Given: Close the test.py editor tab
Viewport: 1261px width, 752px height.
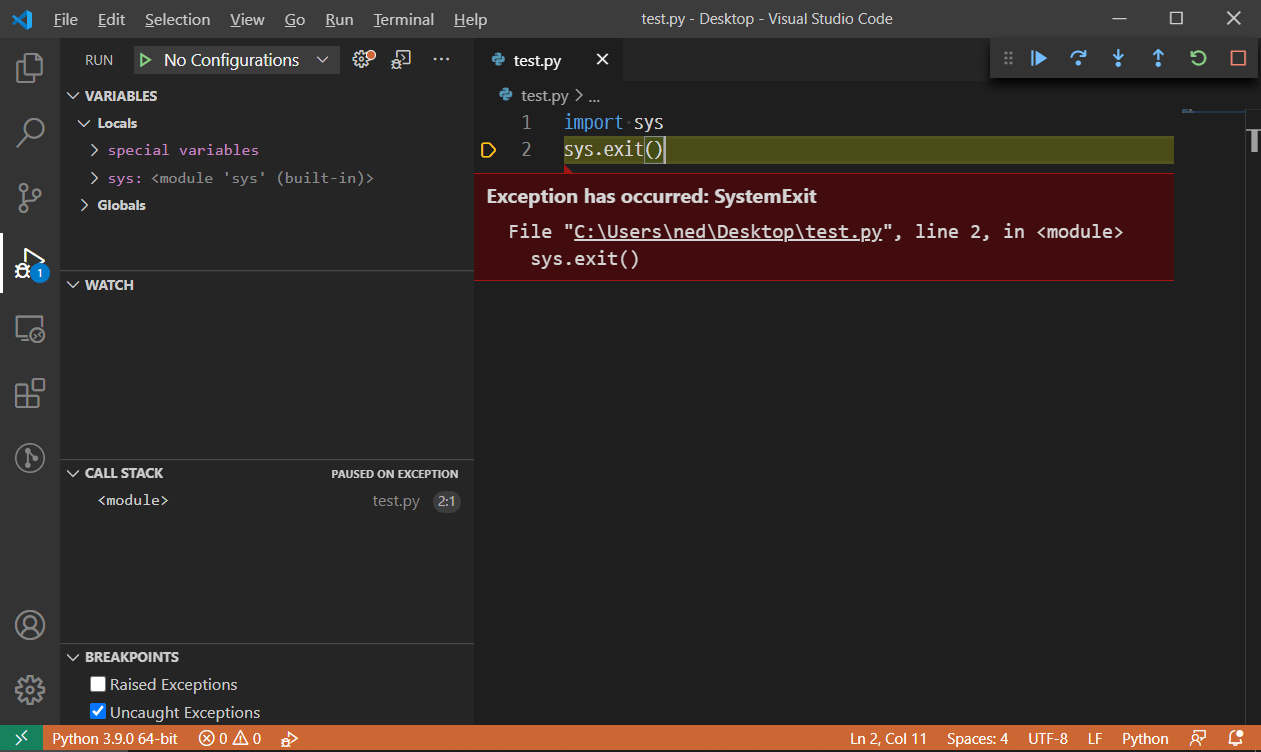Looking at the screenshot, I should [x=602, y=60].
